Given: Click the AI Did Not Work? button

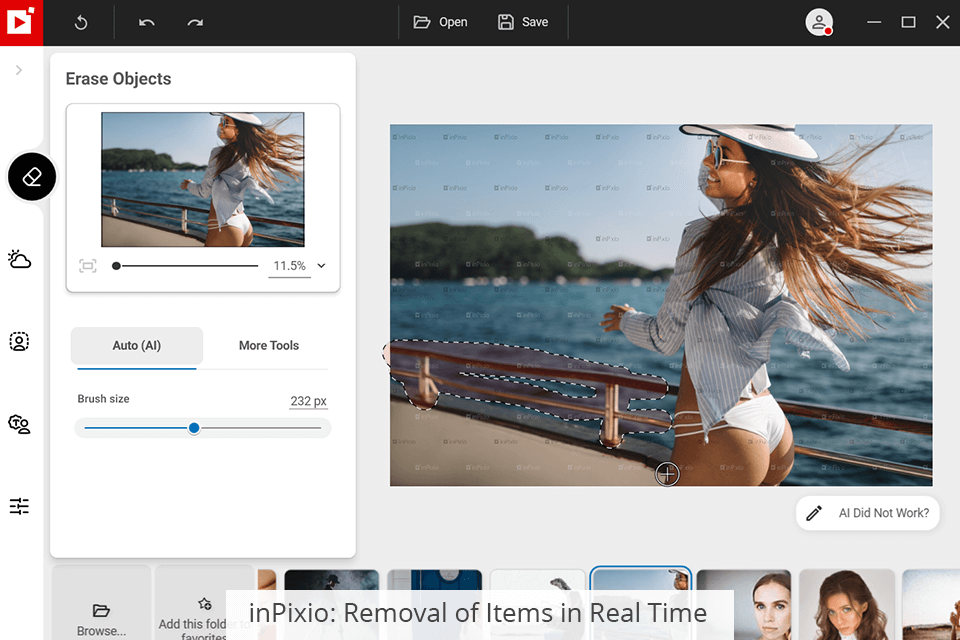Looking at the screenshot, I should coord(868,513).
